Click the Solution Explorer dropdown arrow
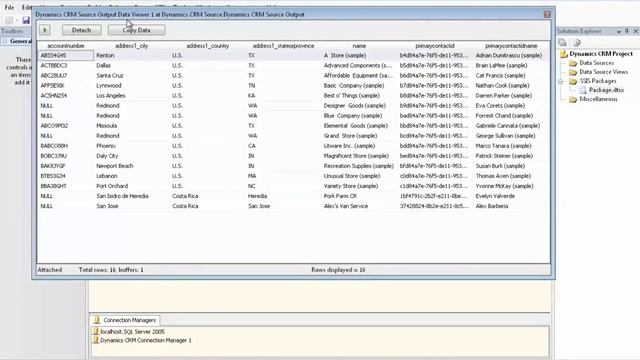Viewport: 640px width, 360px height. (619, 31)
